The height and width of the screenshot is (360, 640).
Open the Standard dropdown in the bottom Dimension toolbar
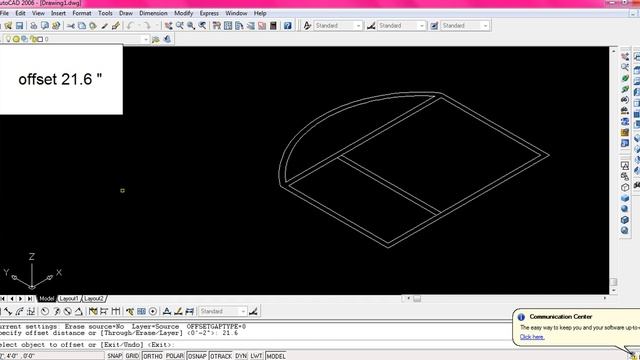[x=243, y=311]
